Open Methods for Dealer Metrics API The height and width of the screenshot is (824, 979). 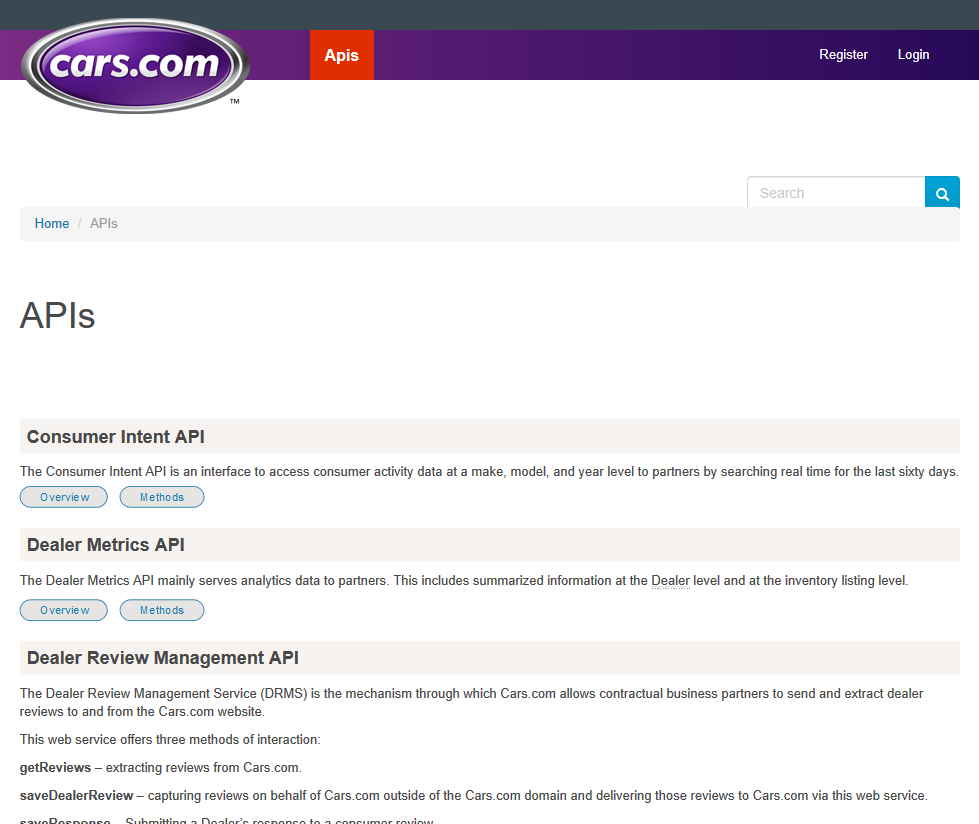tap(162, 610)
